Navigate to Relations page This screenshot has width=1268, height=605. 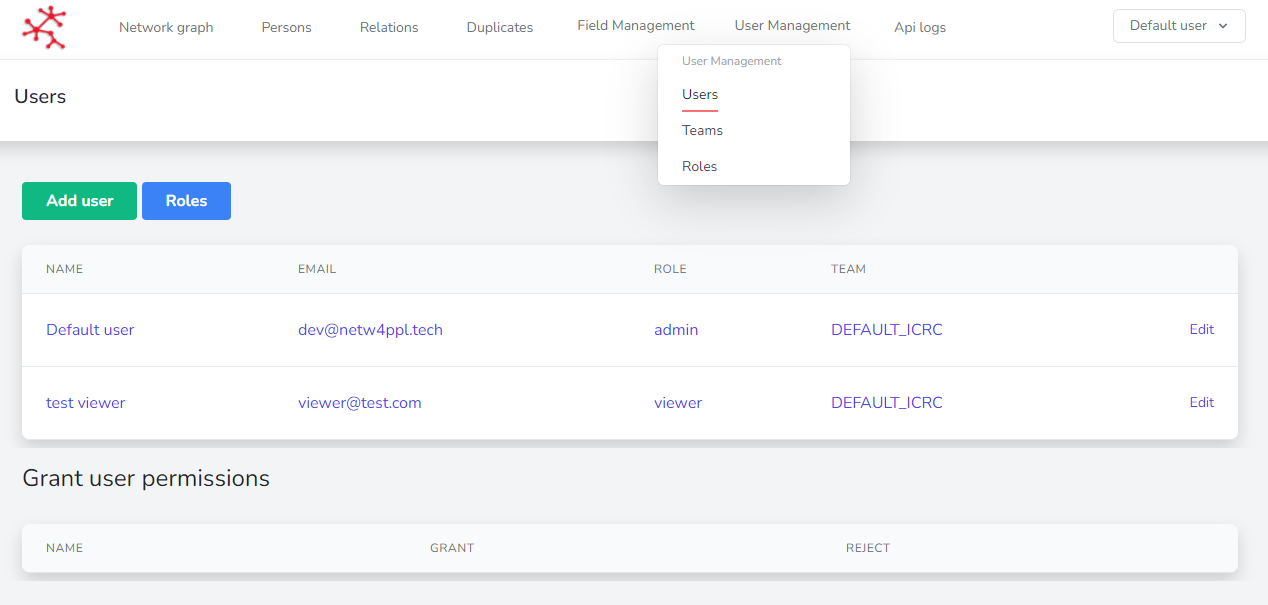click(389, 28)
